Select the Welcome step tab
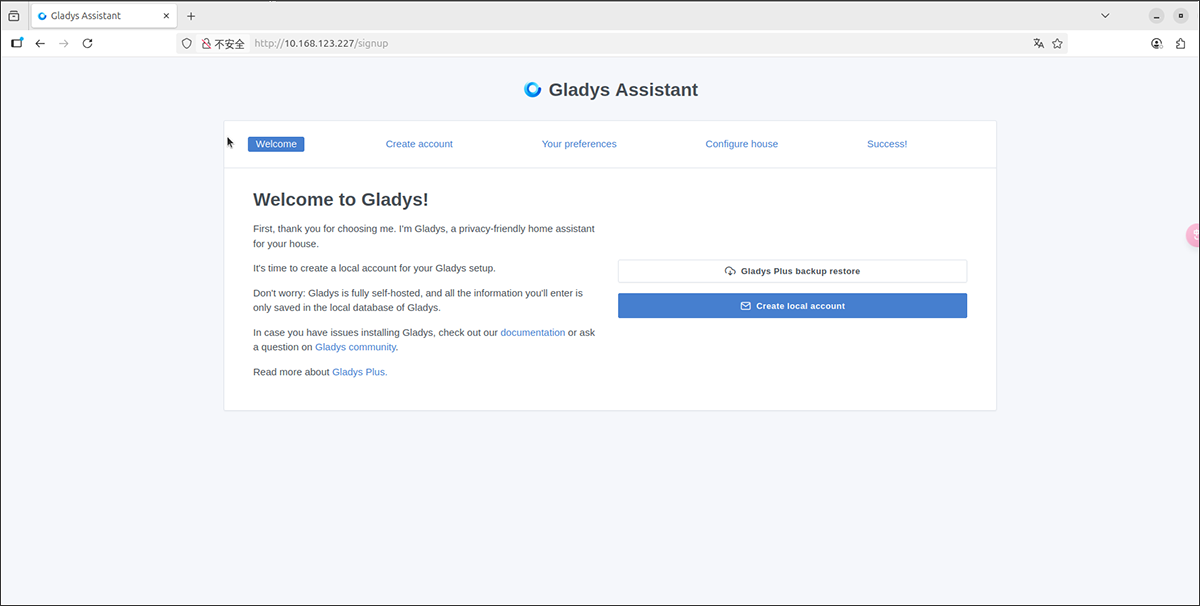 276,144
